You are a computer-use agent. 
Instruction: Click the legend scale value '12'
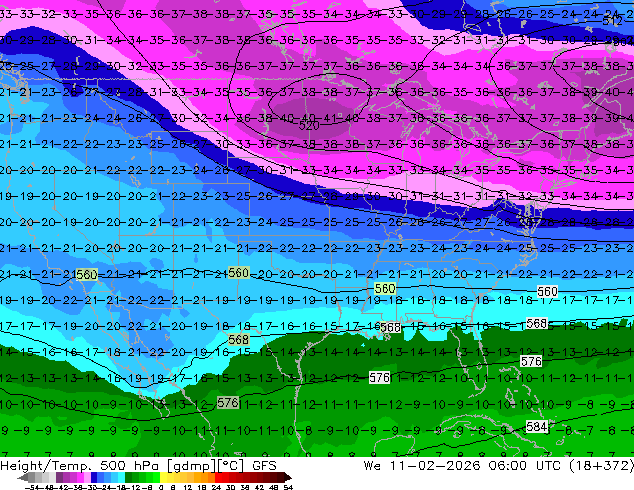point(187,487)
